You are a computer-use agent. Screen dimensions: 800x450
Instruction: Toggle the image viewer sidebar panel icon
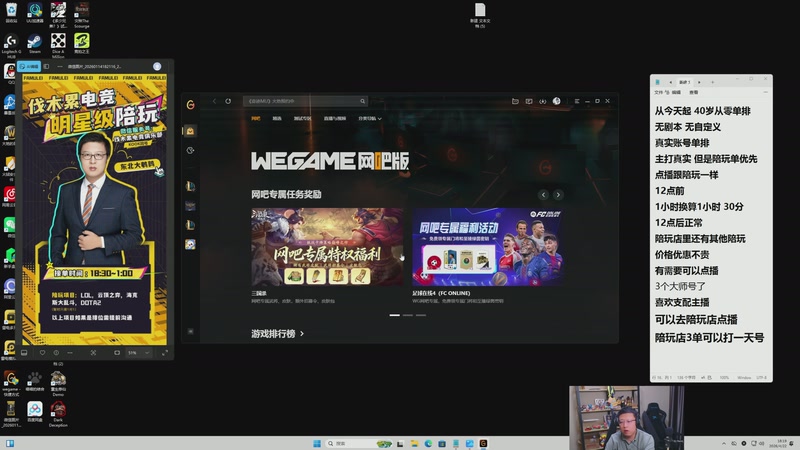pyautogui.click(x=46, y=66)
